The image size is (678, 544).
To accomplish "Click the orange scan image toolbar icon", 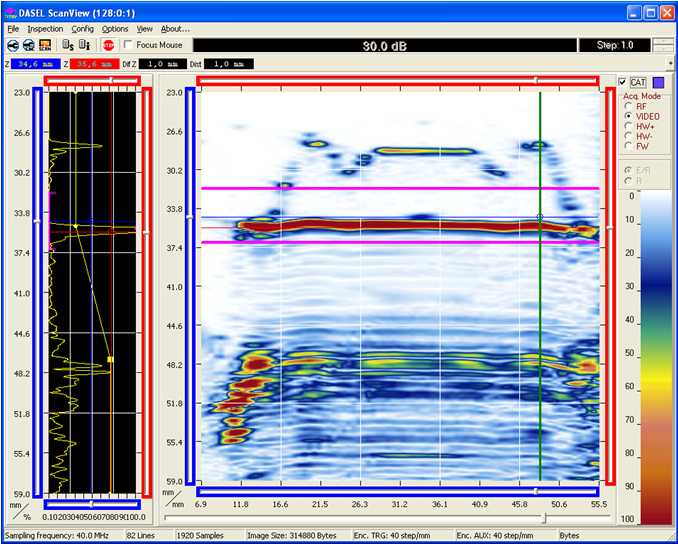I will tap(45, 45).
